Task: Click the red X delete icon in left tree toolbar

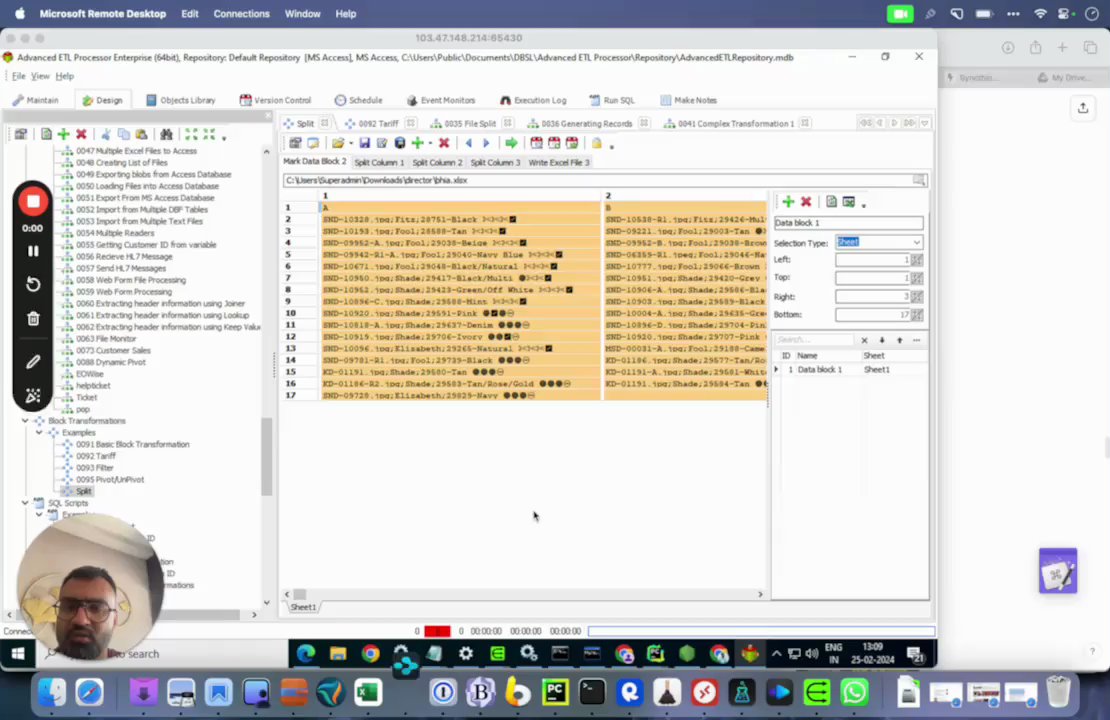Action: (81, 134)
